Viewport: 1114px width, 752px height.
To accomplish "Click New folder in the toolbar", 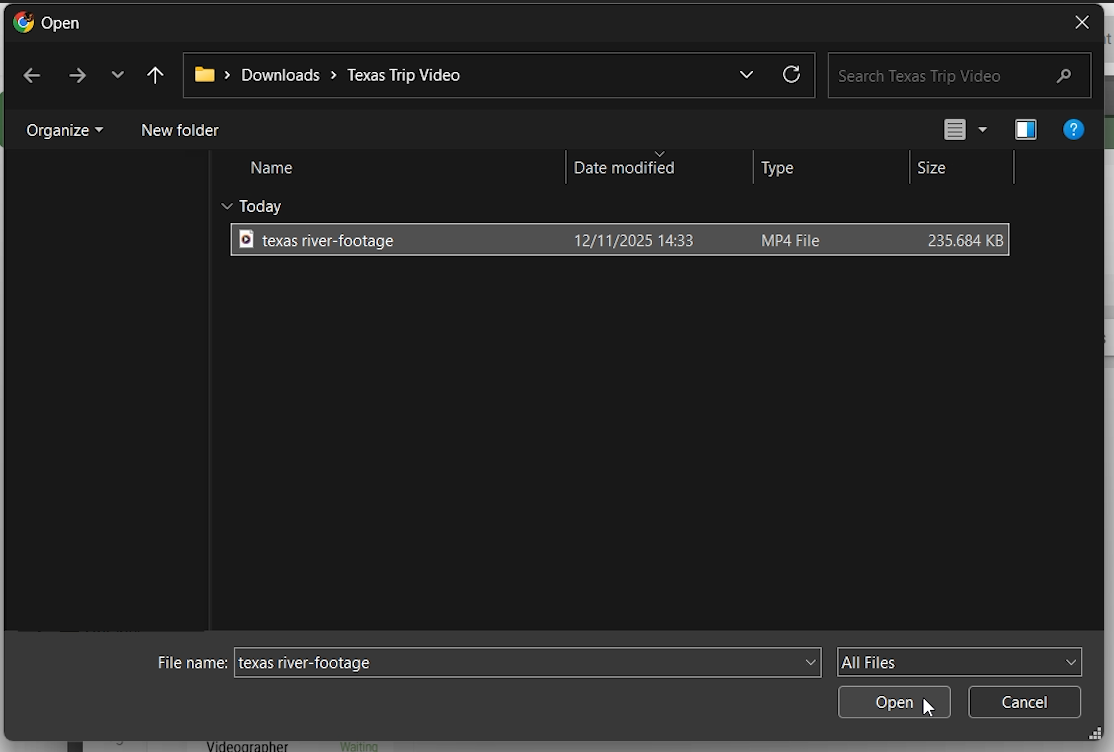I will (x=180, y=130).
